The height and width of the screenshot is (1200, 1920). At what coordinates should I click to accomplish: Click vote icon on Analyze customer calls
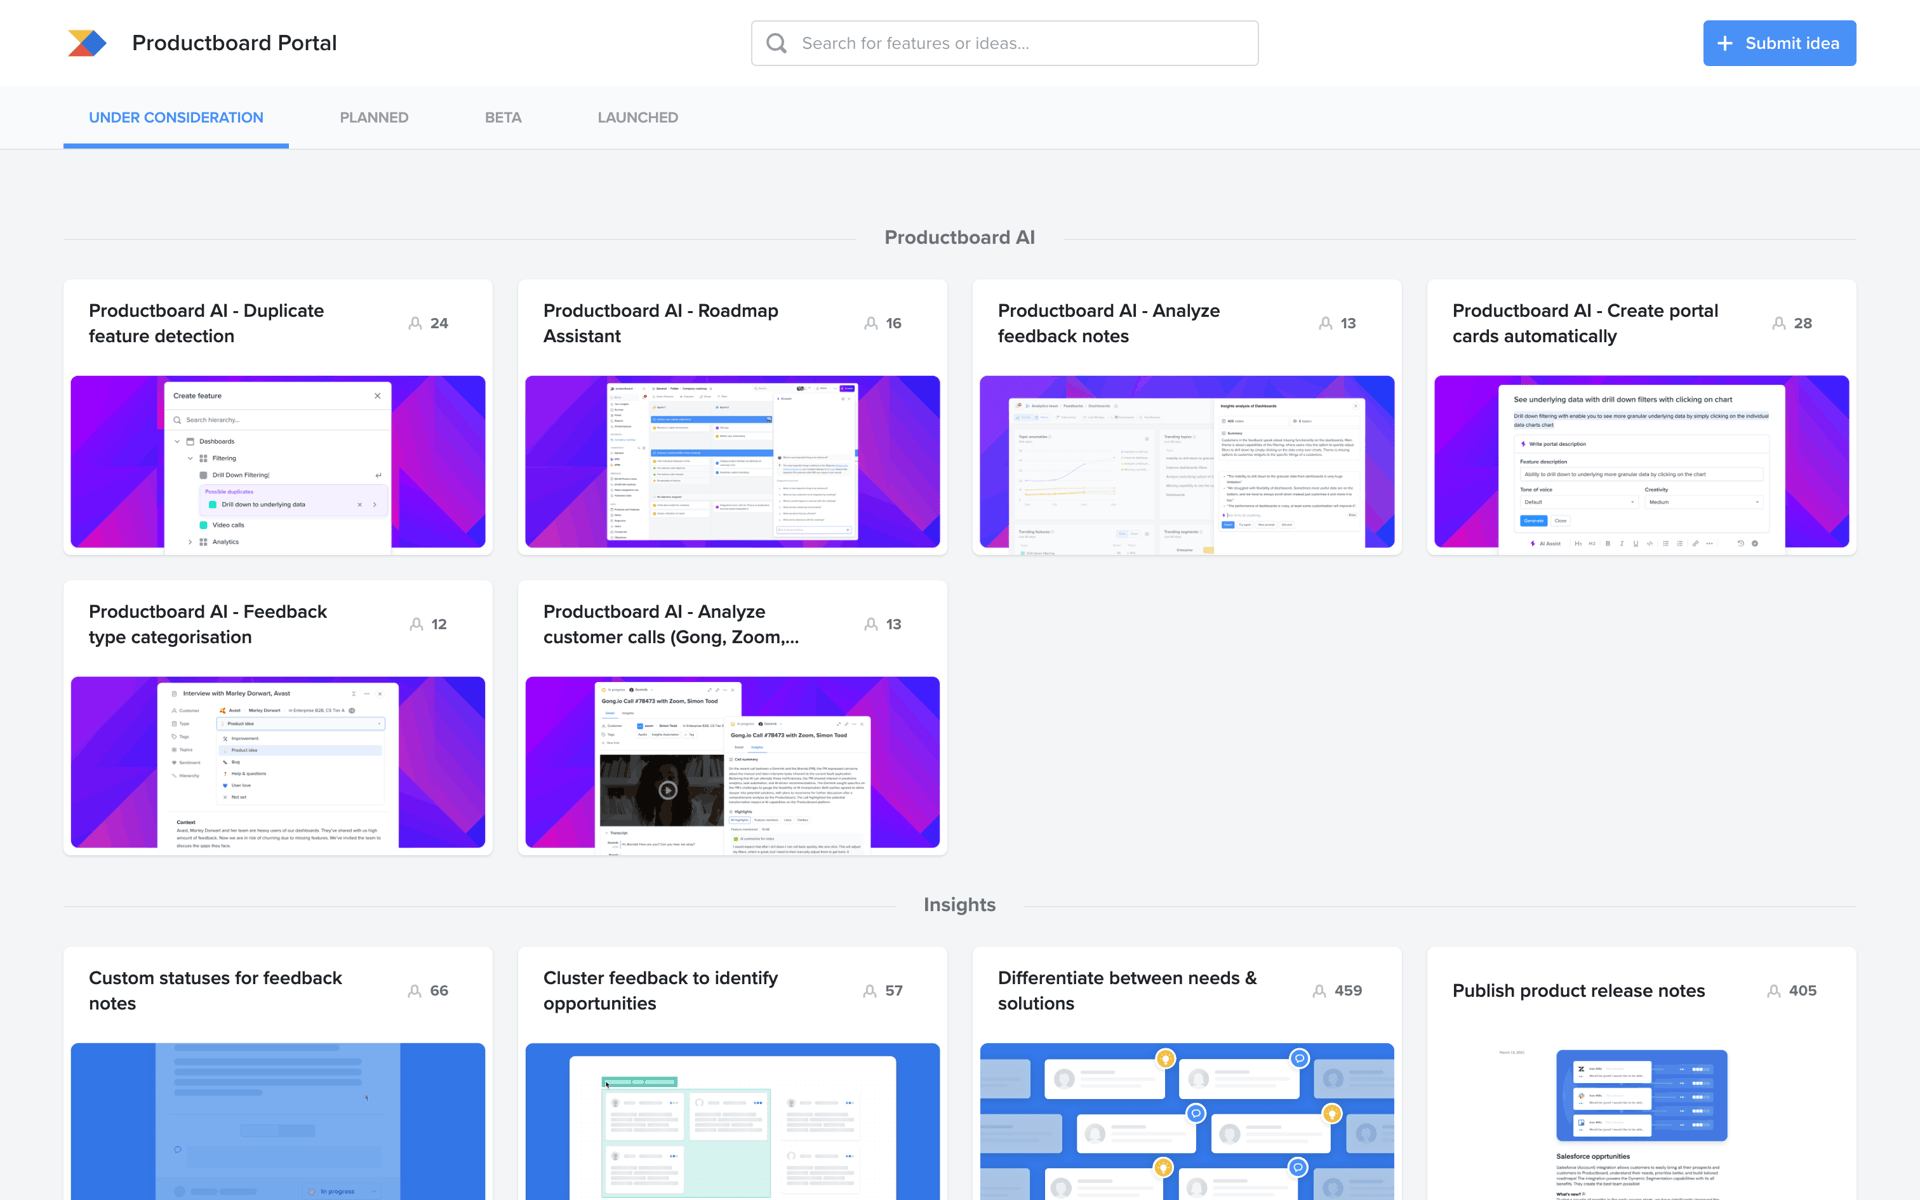click(x=871, y=624)
